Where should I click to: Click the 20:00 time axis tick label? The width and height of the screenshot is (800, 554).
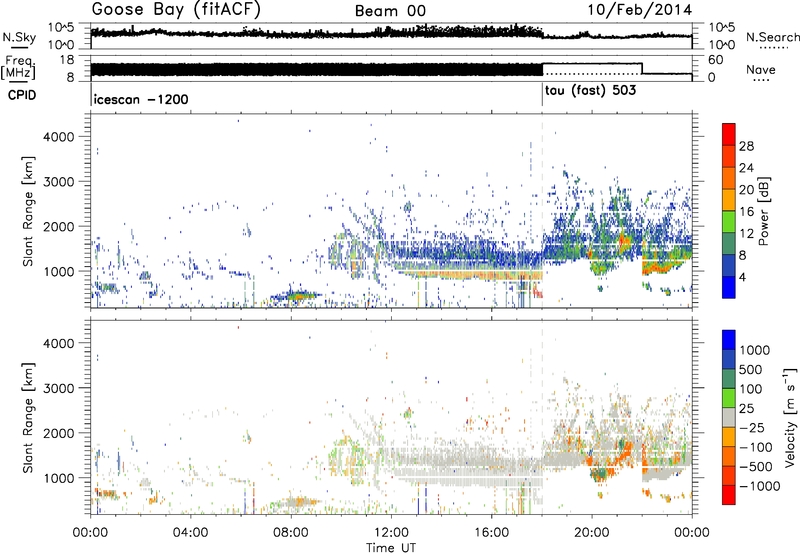pos(592,532)
